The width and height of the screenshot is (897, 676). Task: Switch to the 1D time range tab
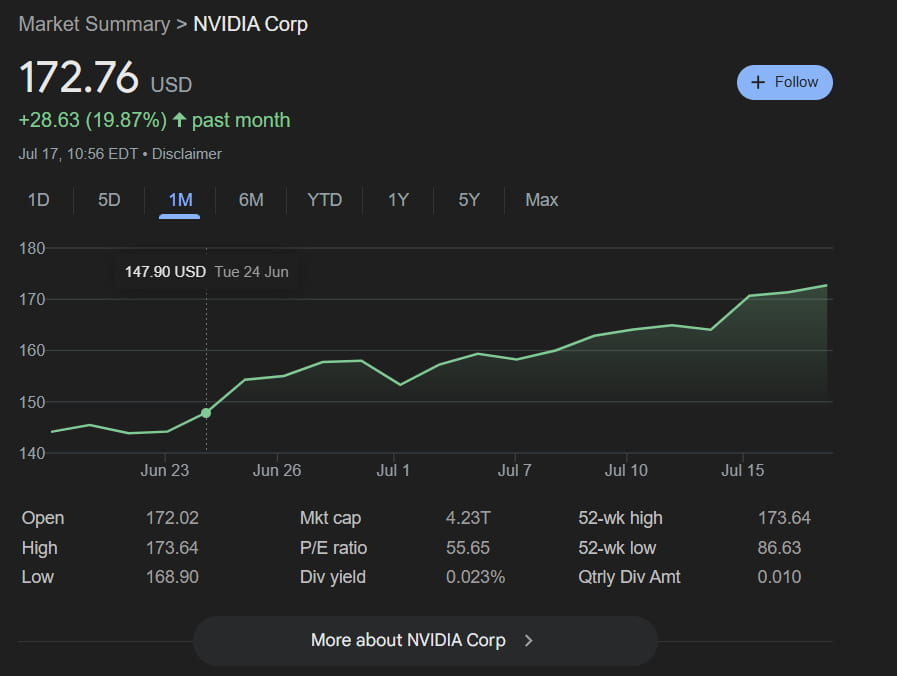click(38, 200)
